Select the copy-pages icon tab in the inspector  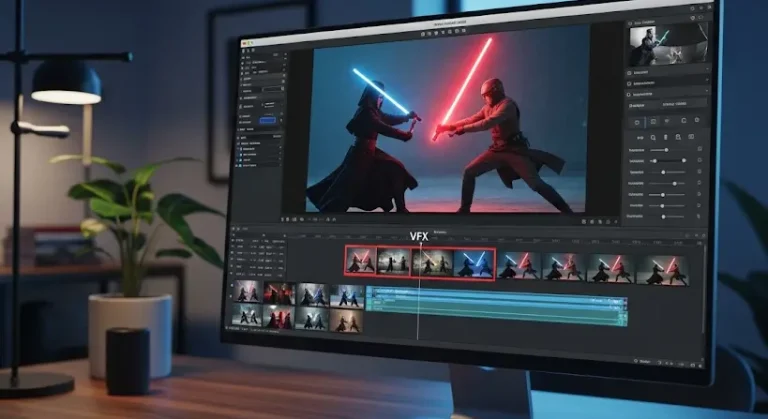pos(683,121)
